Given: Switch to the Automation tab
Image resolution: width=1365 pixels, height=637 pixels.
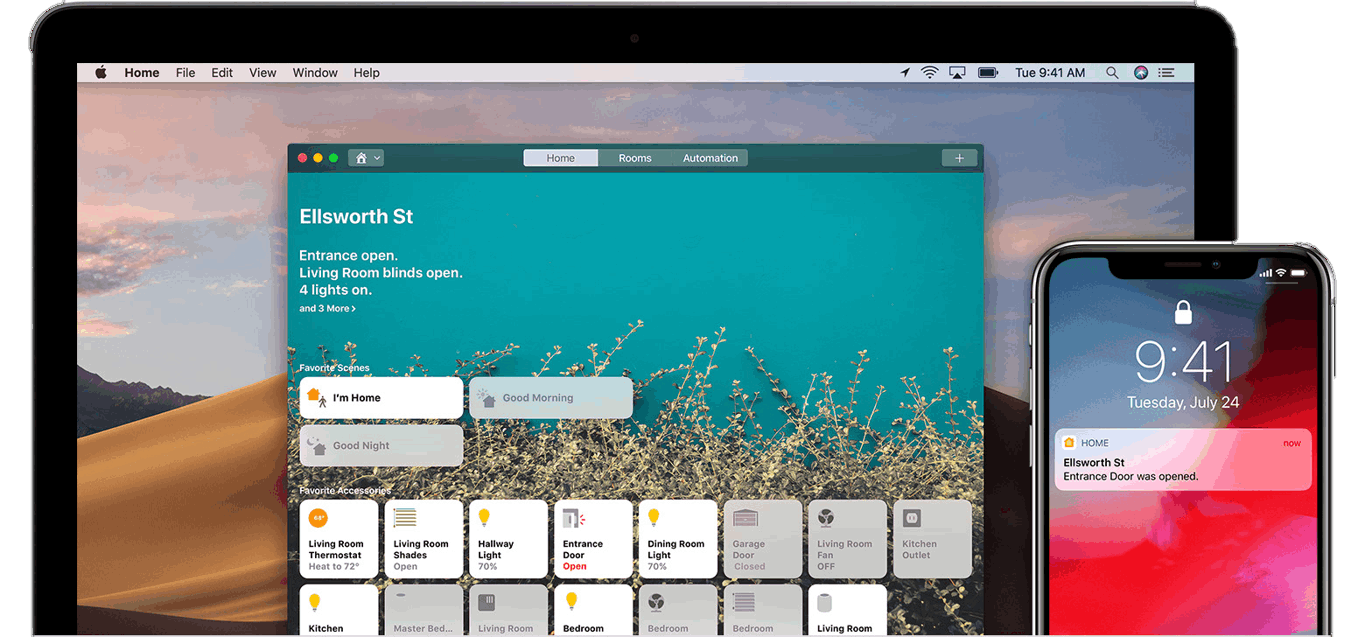Looking at the screenshot, I should [710, 158].
